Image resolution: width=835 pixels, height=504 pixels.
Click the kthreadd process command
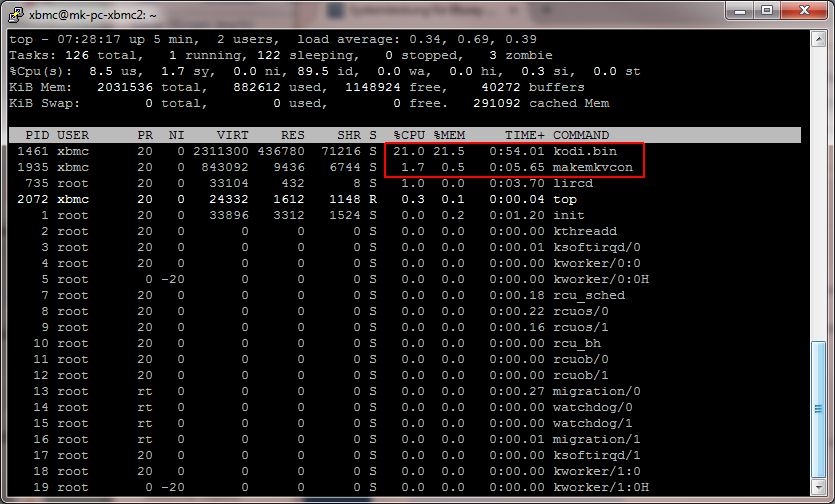(x=585, y=231)
